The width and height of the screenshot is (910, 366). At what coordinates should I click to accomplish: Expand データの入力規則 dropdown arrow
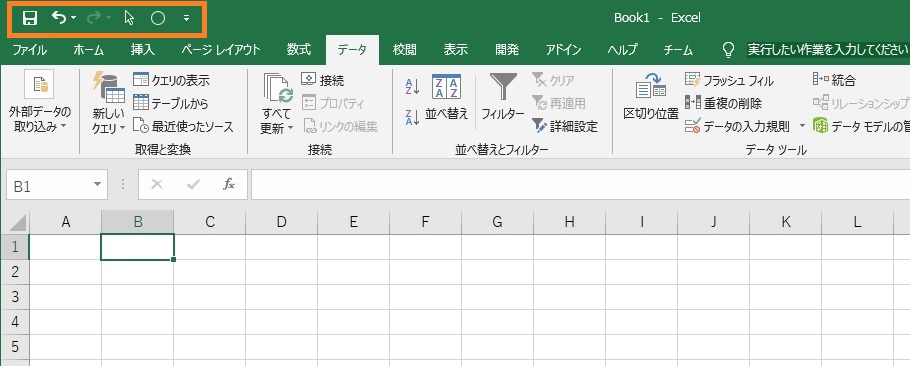[x=802, y=126]
